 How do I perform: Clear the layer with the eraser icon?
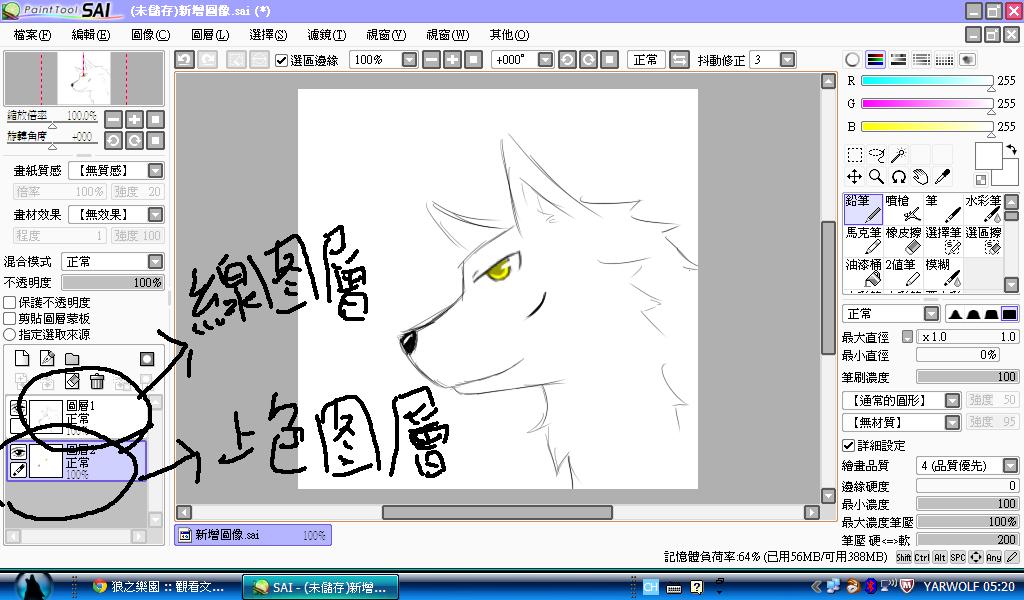pos(72,381)
